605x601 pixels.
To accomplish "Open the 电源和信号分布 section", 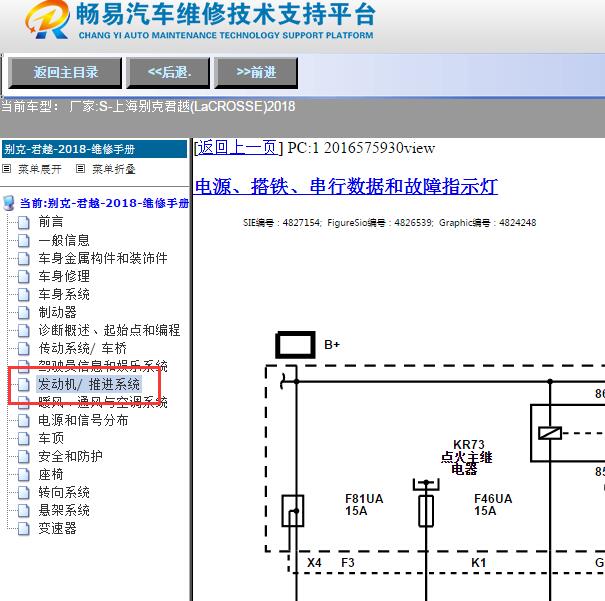I will (x=83, y=420).
